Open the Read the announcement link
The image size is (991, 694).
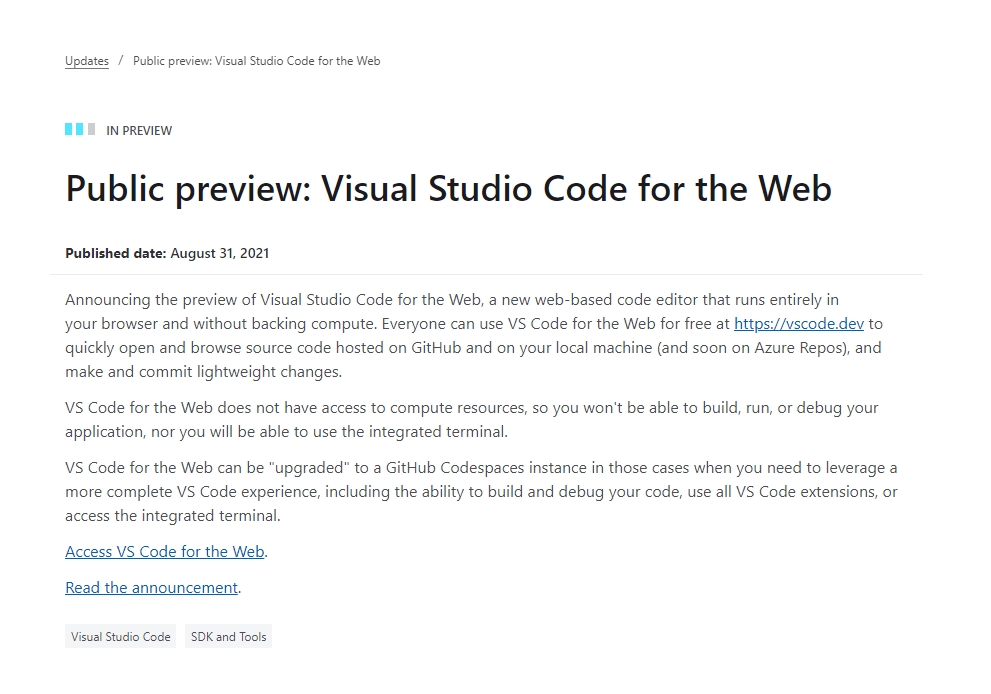[151, 588]
